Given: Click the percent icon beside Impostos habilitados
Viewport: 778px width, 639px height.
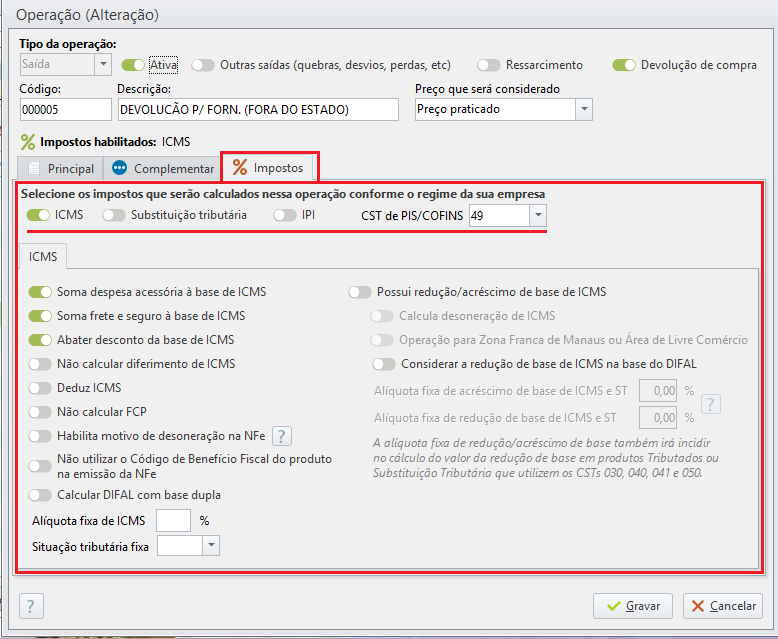Looking at the screenshot, I should click(28, 142).
